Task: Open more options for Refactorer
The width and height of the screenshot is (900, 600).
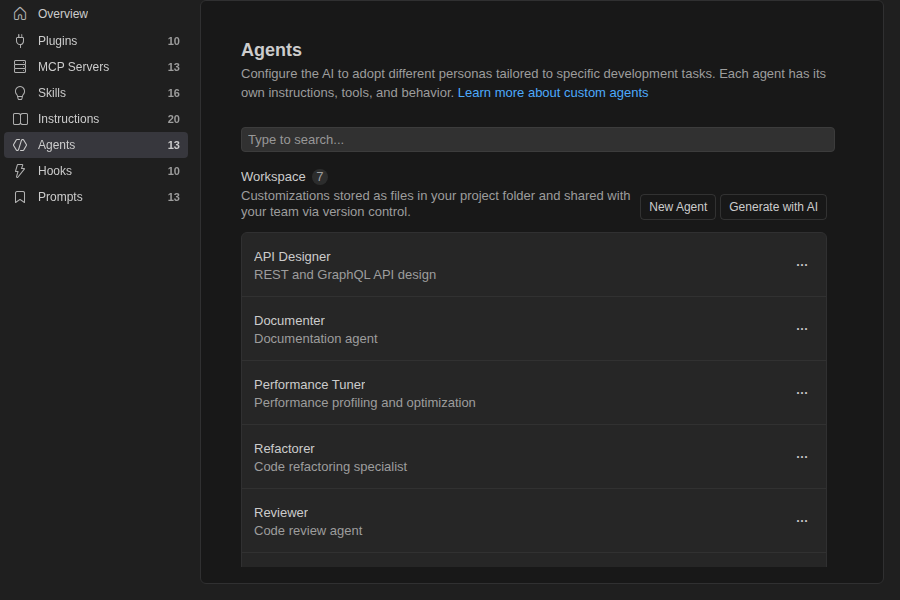Action: click(x=802, y=456)
